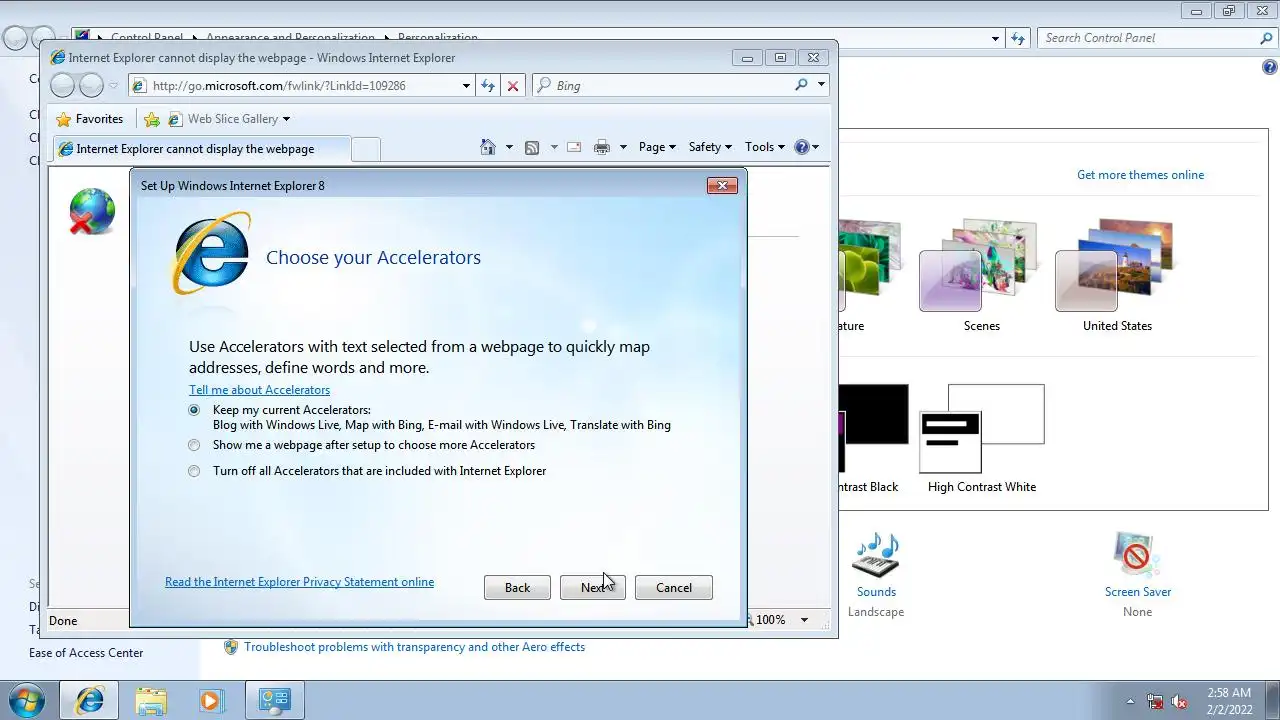Open a new blank tab button
The height and width of the screenshot is (720, 1280).
pos(366,149)
